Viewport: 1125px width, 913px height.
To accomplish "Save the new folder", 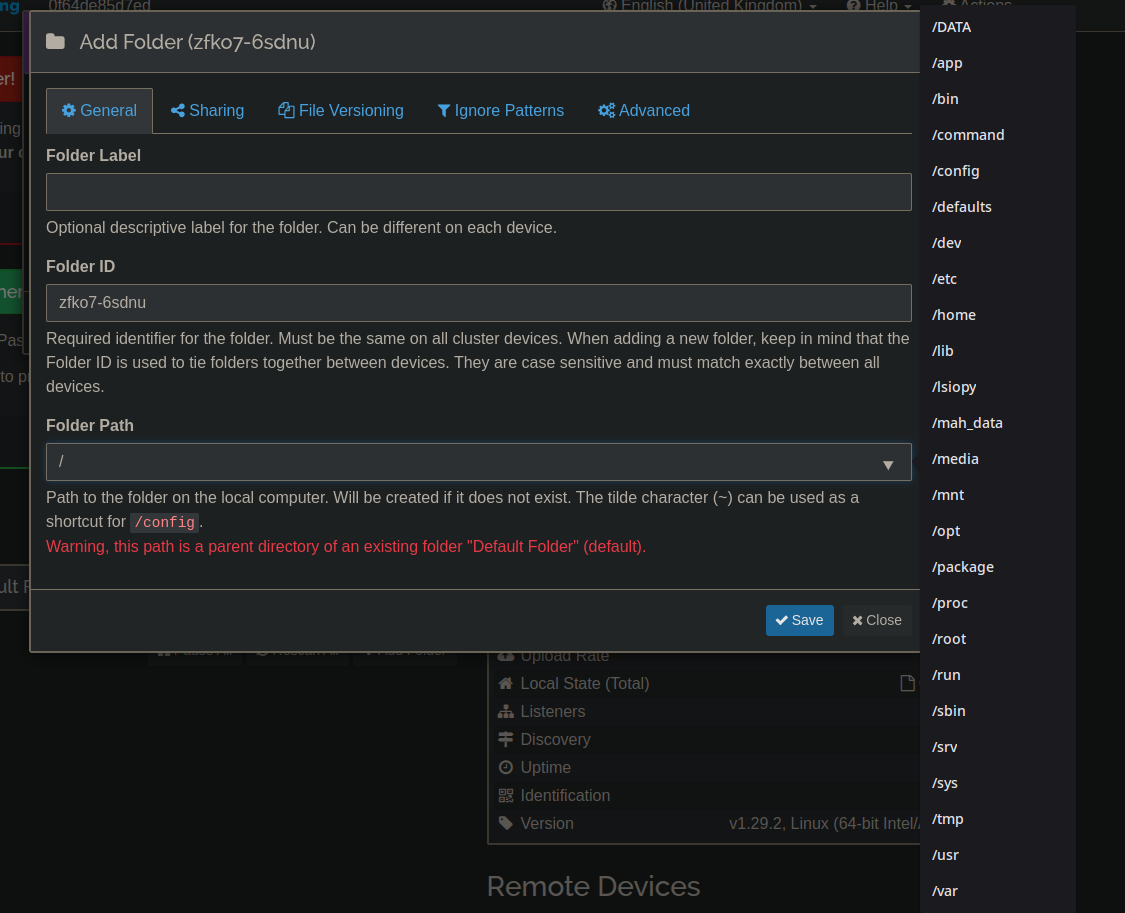I will 799,620.
